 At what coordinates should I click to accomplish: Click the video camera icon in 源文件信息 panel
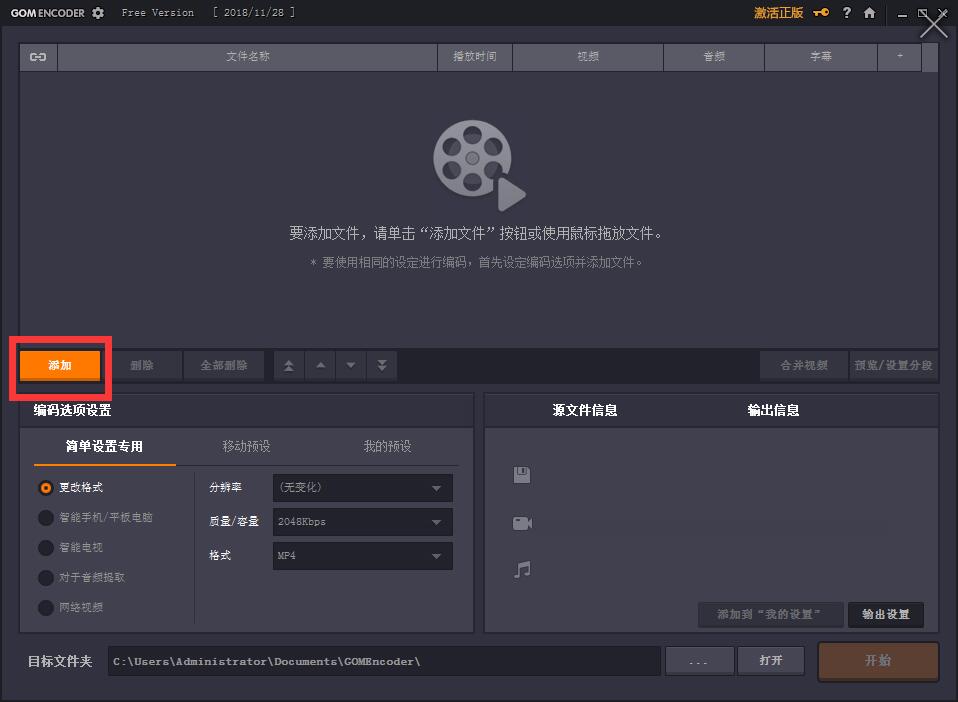pos(520,522)
